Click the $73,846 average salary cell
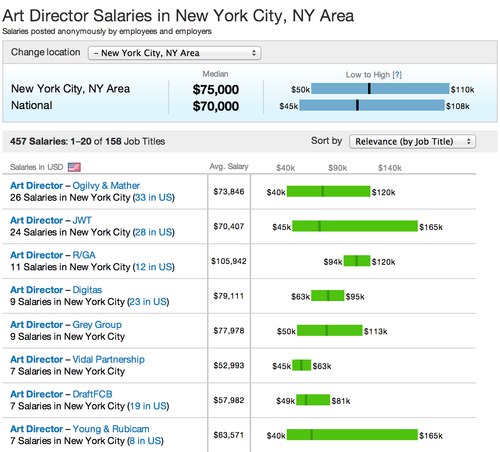 pyautogui.click(x=229, y=192)
